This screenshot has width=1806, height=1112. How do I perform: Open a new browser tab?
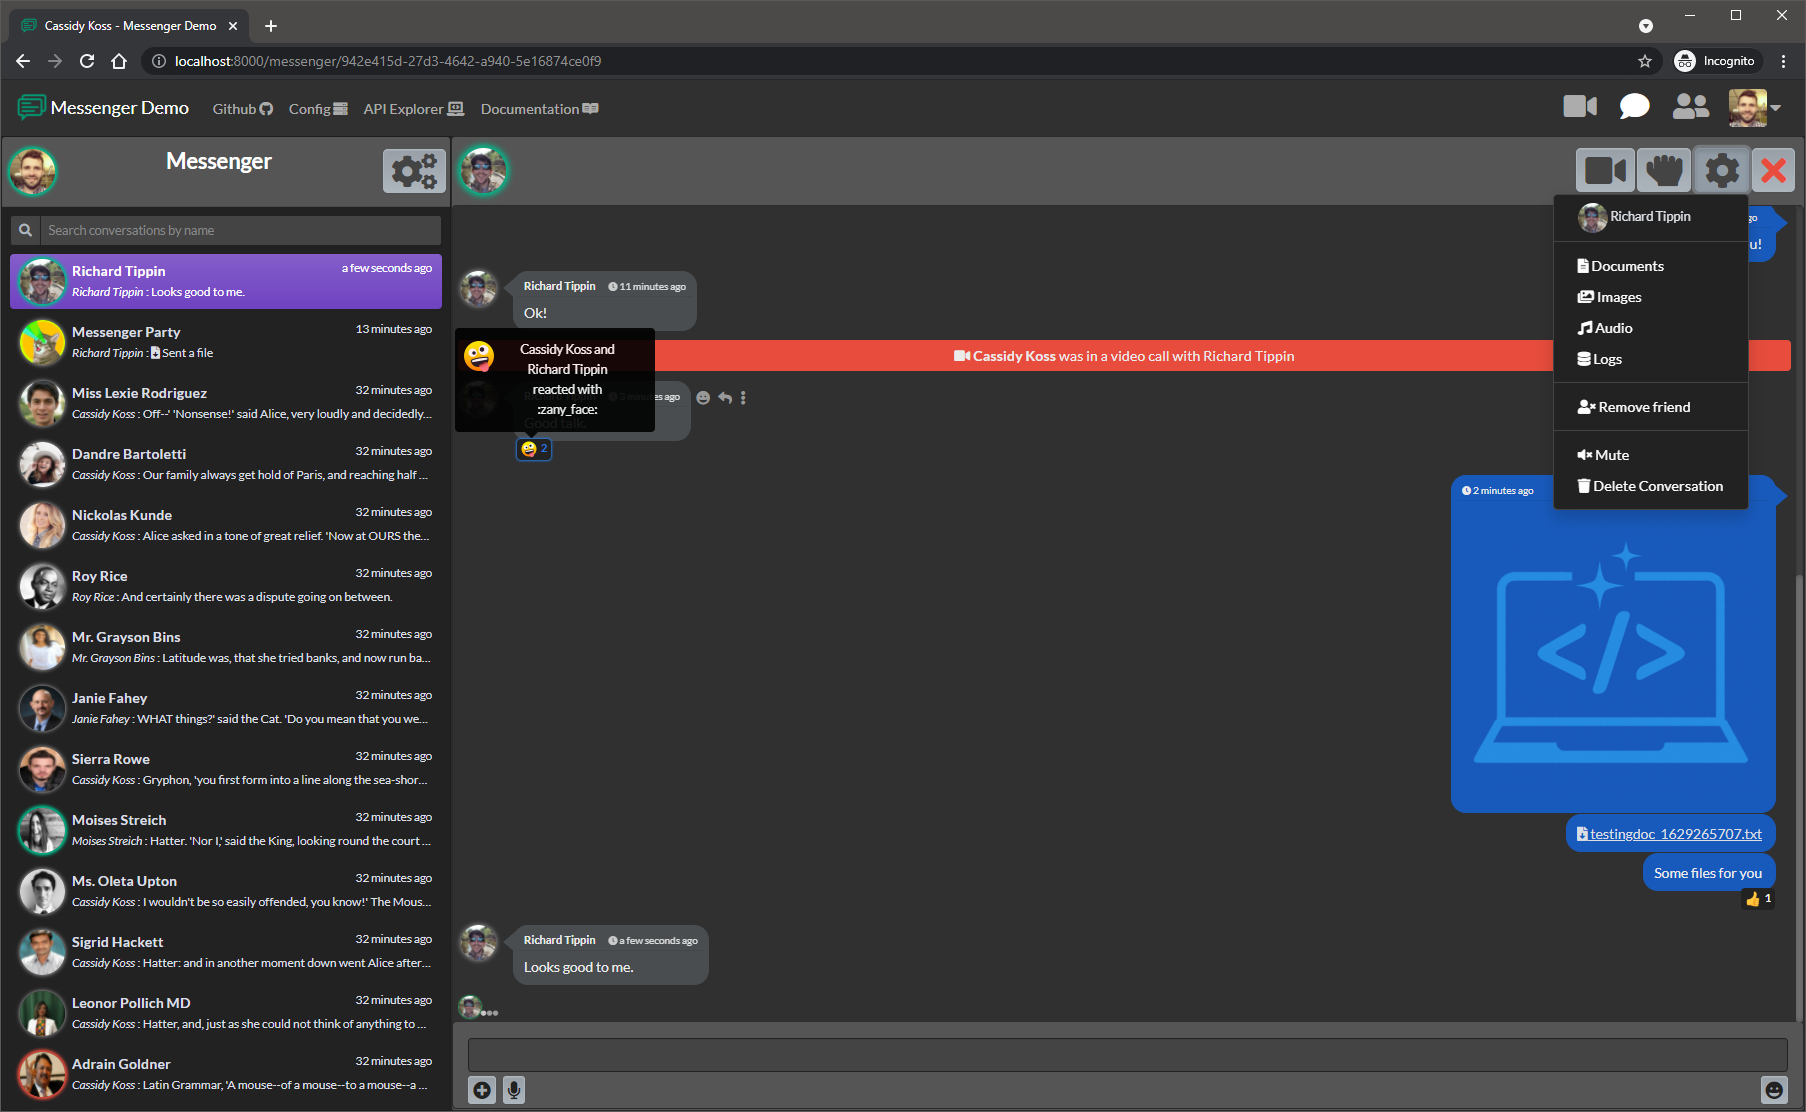tap(271, 26)
